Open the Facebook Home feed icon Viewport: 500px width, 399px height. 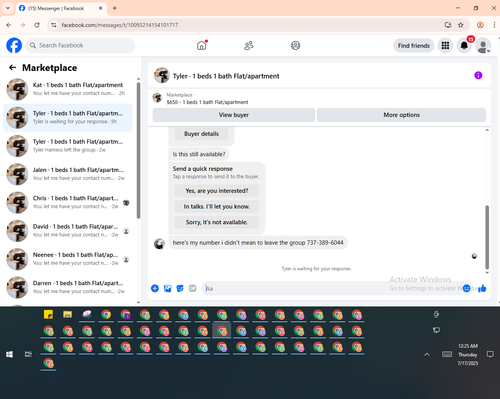[x=202, y=45]
